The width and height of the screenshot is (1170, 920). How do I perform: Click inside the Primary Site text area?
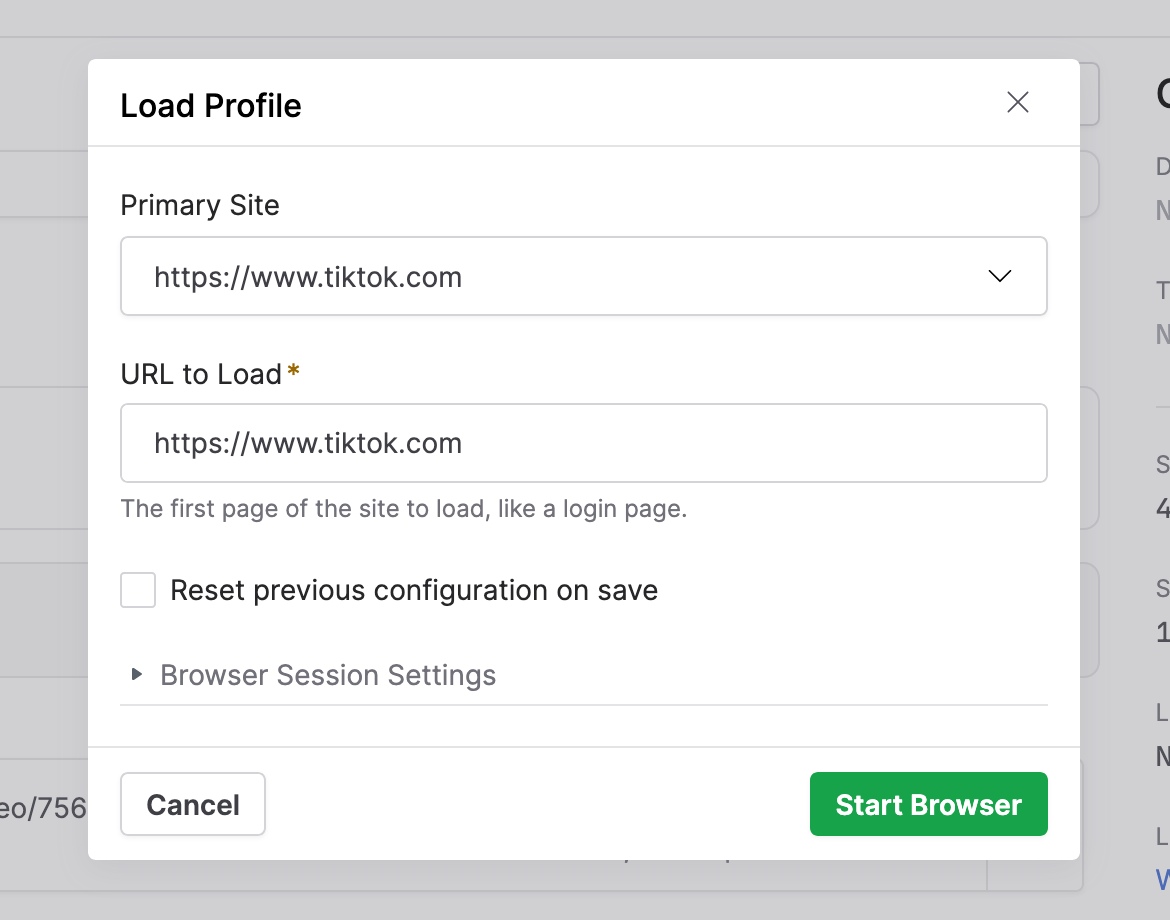click(400, 276)
